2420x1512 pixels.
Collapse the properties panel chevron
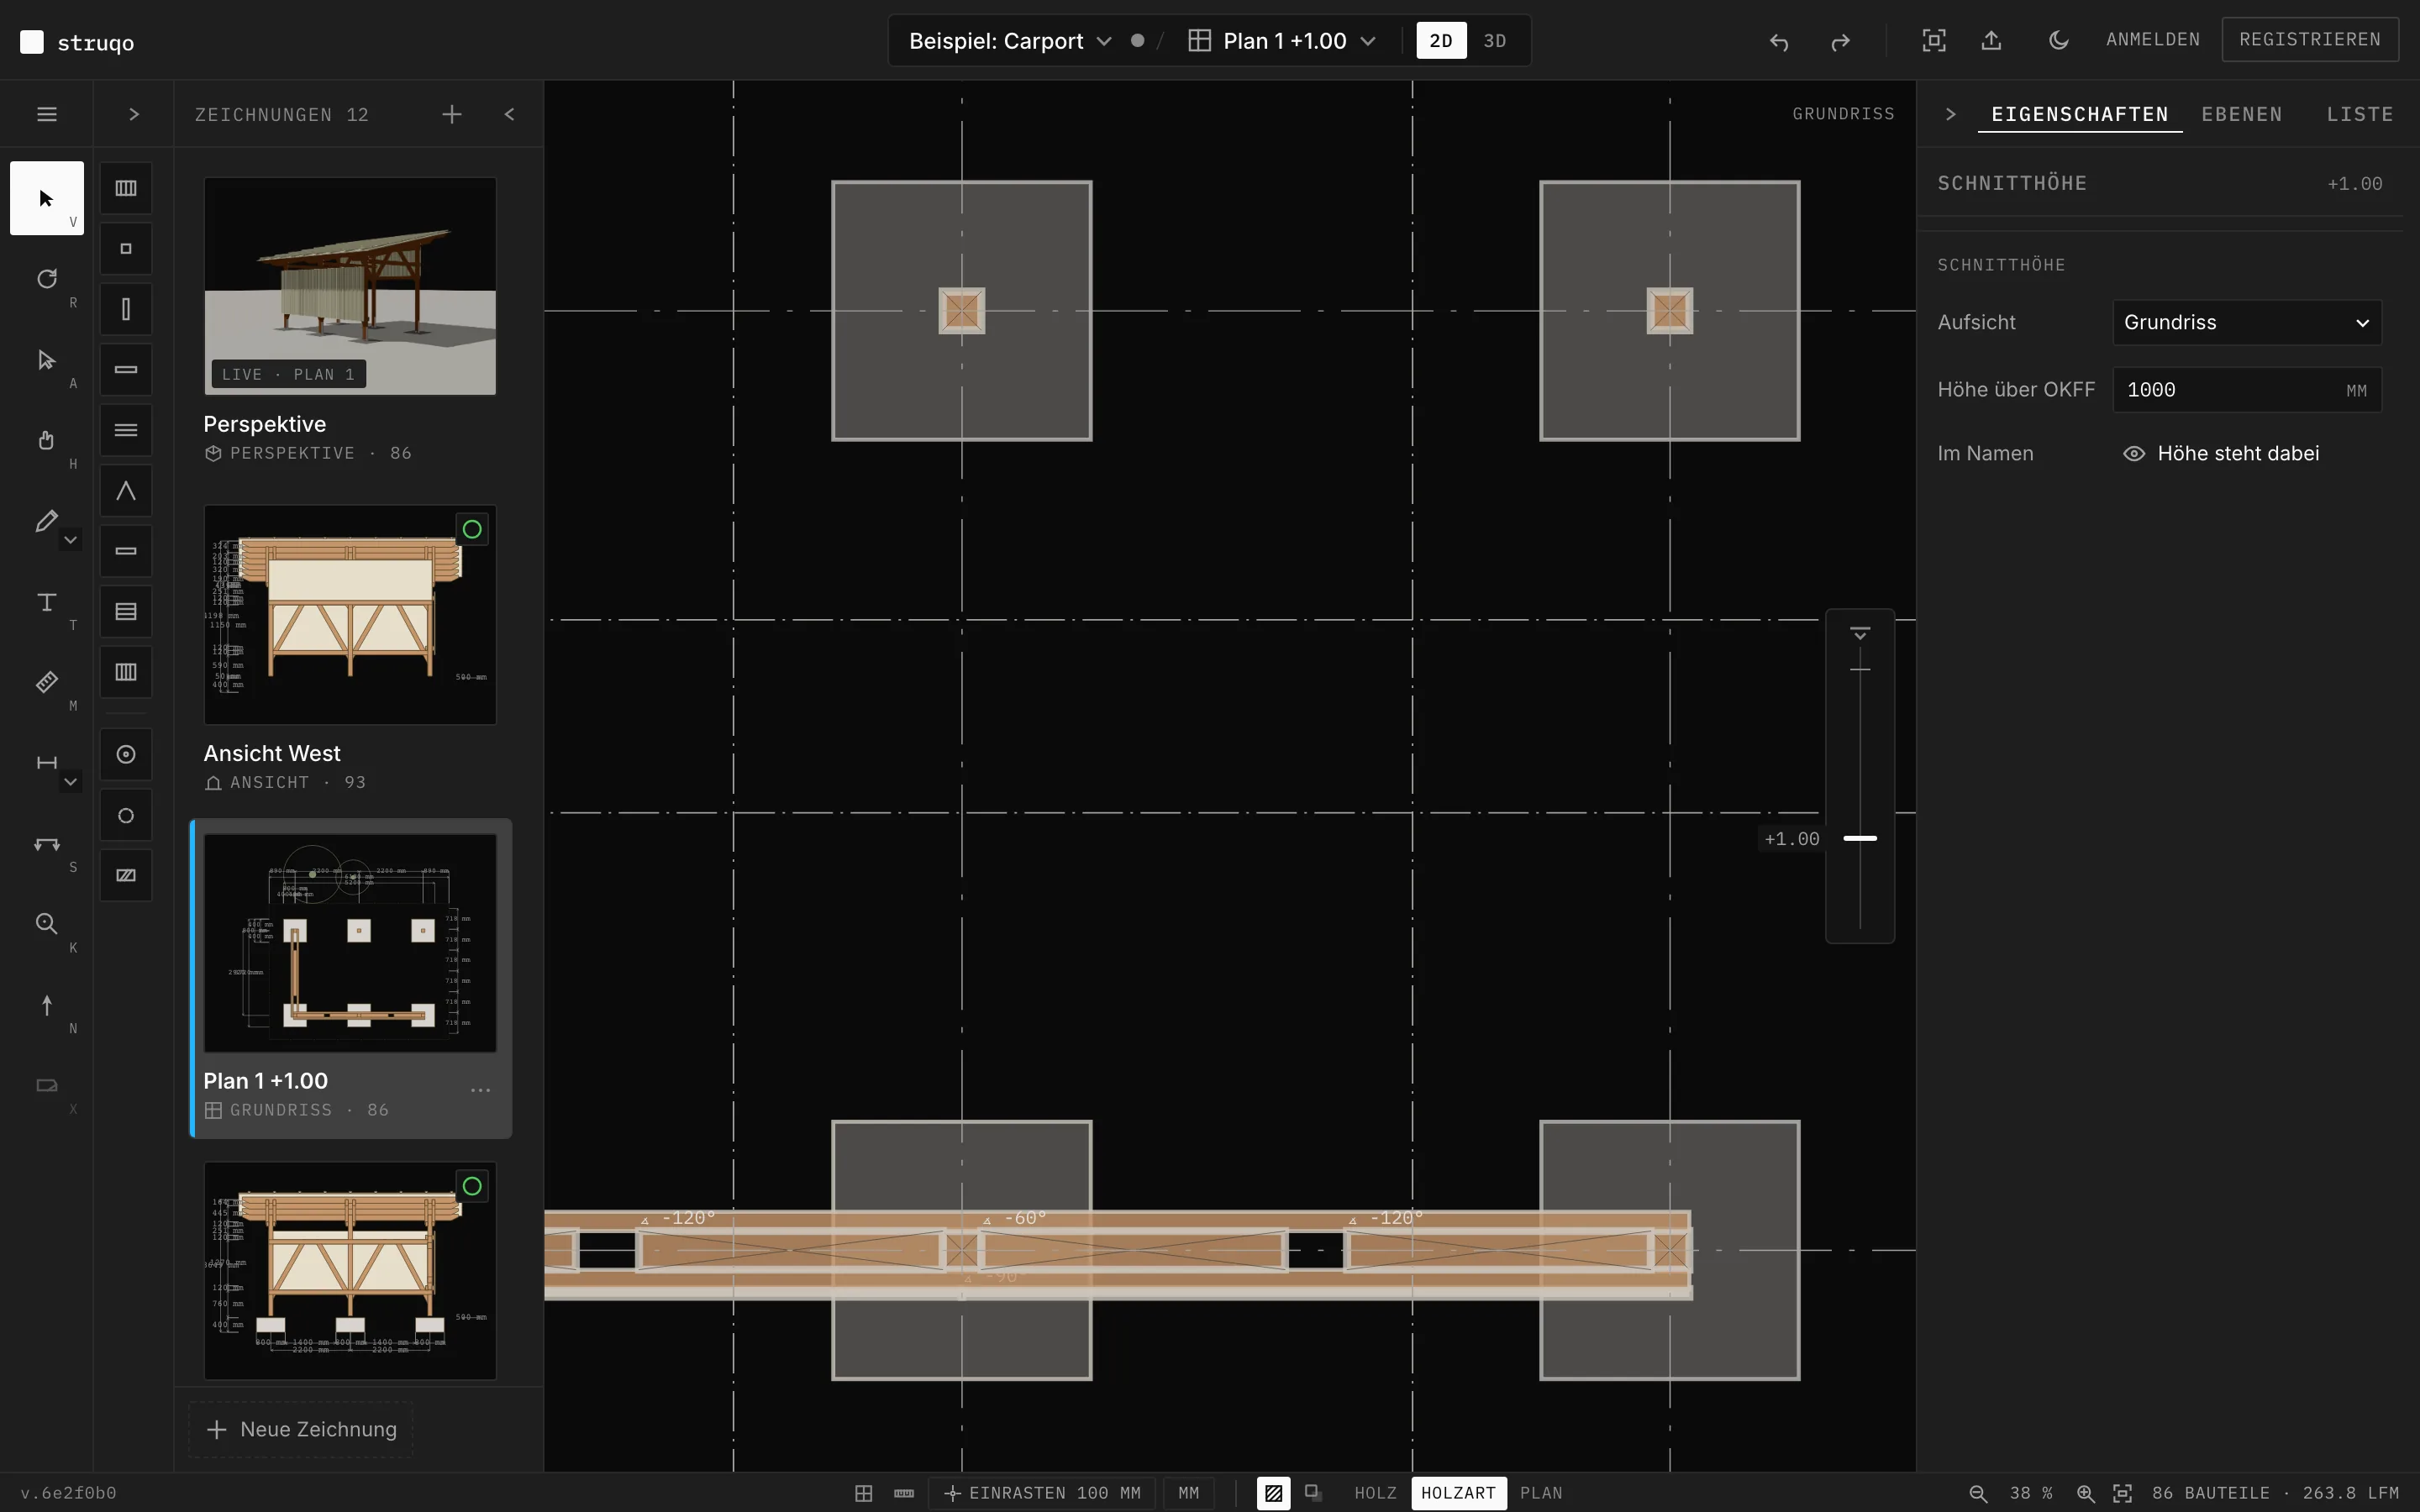[1950, 114]
